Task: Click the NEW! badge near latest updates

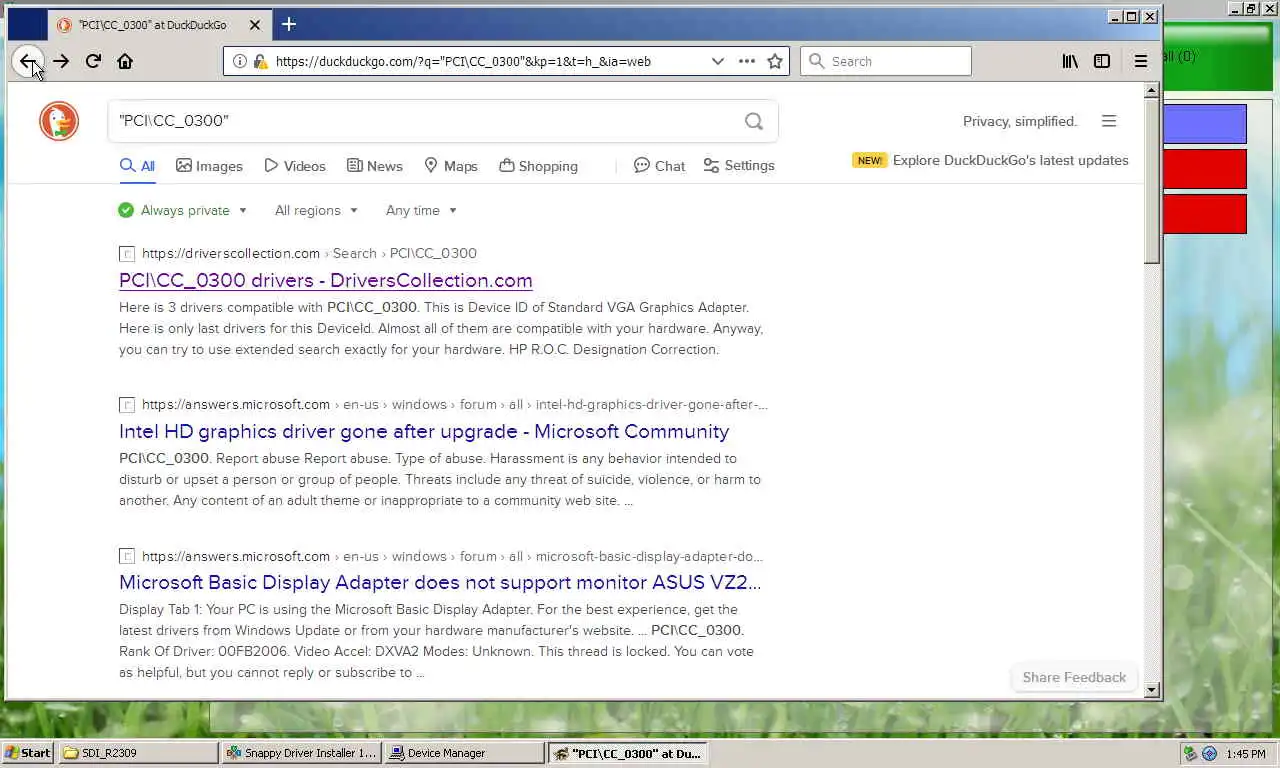Action: [870, 160]
